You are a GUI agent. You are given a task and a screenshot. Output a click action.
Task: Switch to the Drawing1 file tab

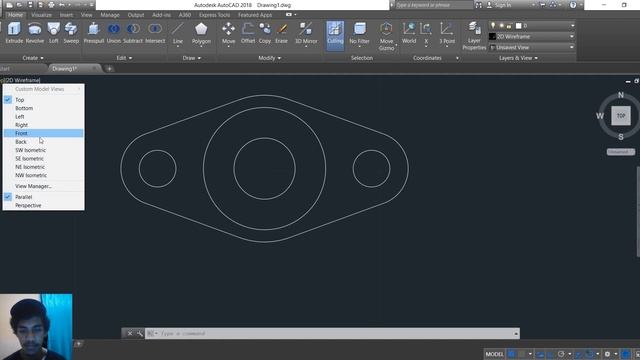coord(65,69)
